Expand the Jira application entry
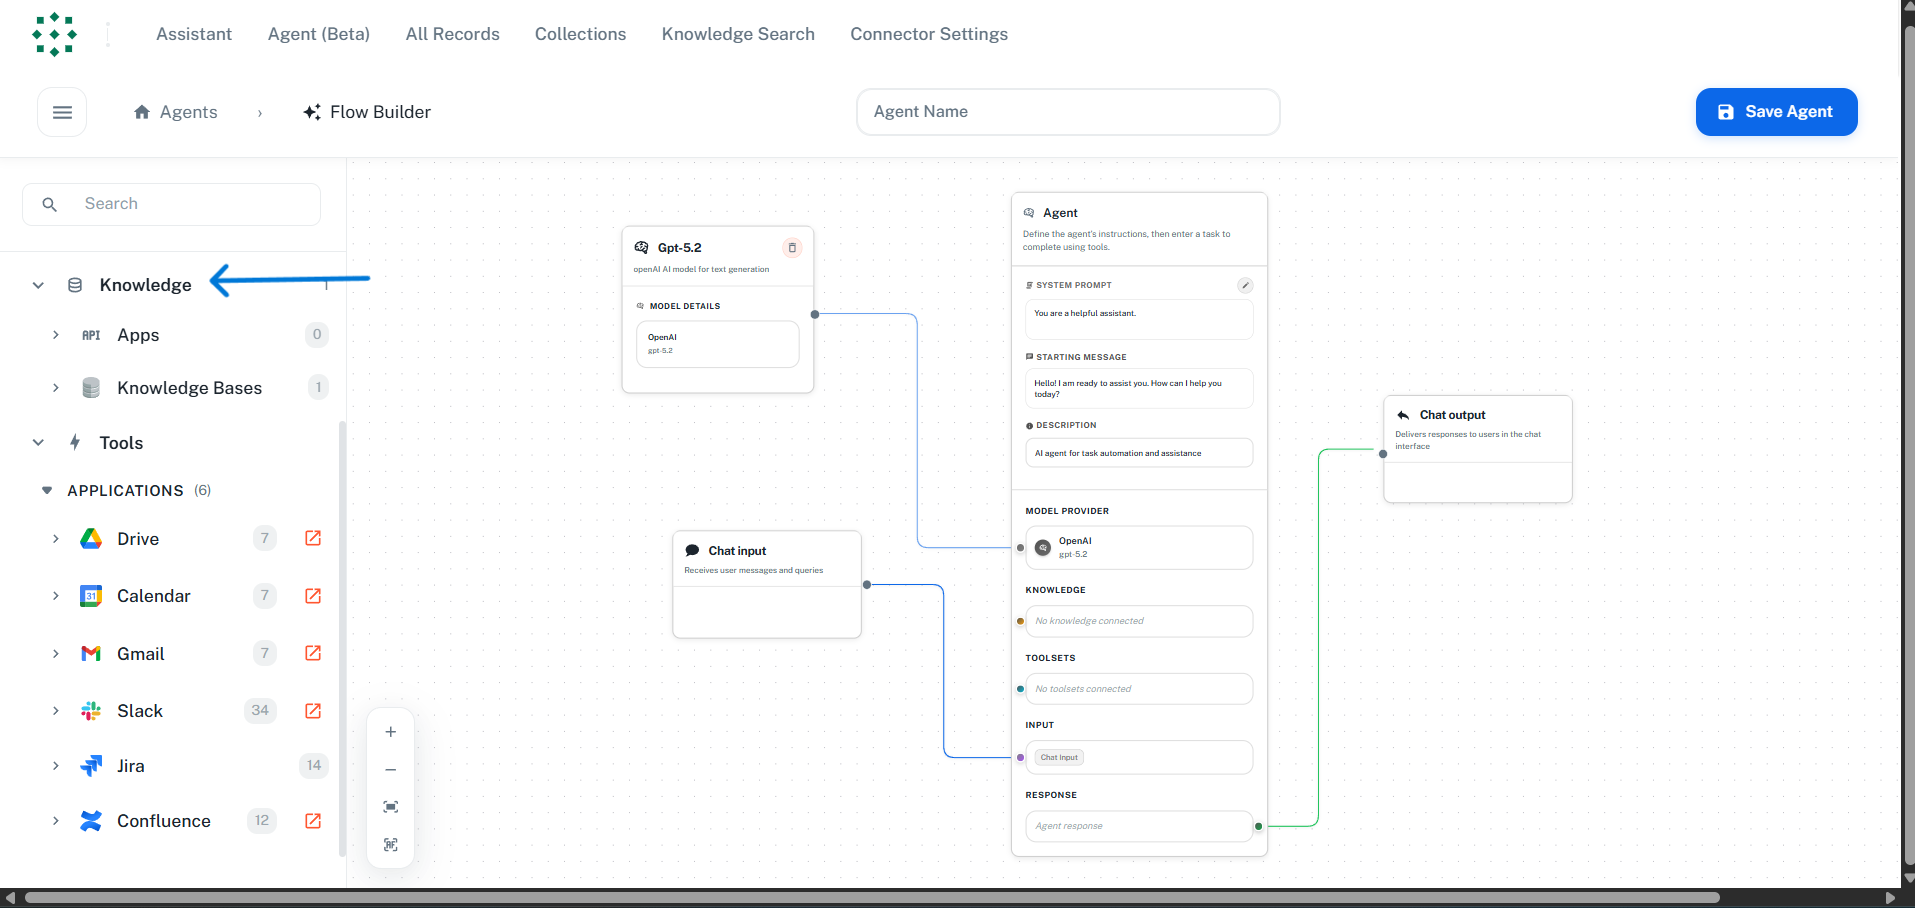Screen dimensions: 1915x908 56,766
